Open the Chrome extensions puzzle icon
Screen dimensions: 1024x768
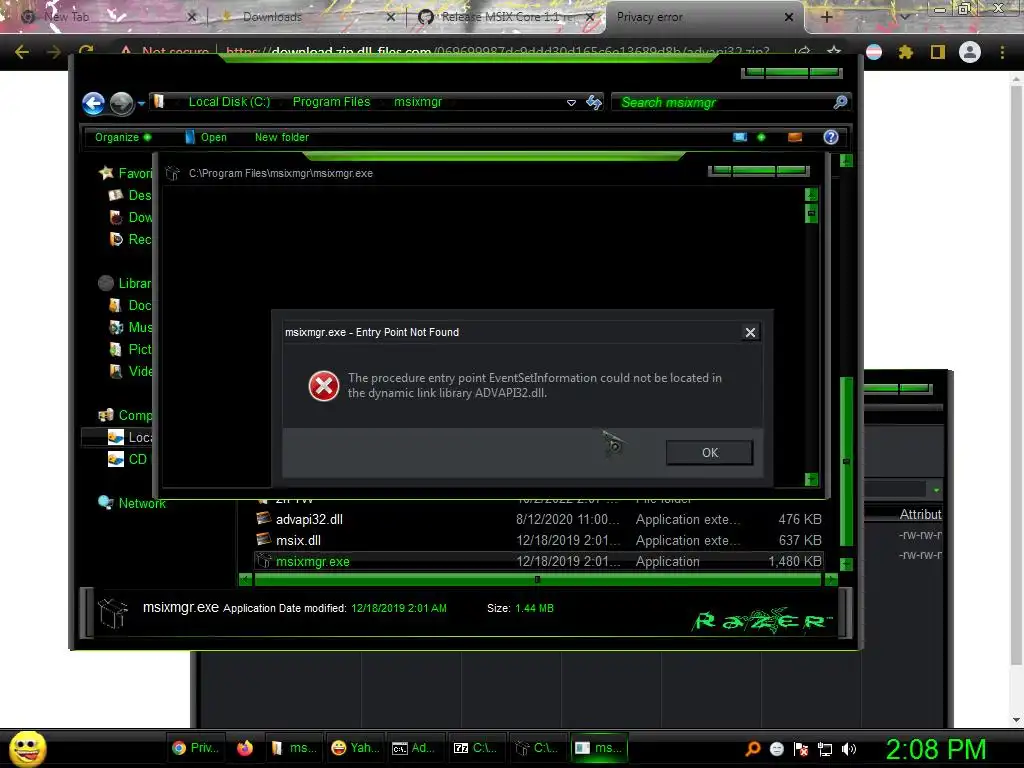coord(905,52)
